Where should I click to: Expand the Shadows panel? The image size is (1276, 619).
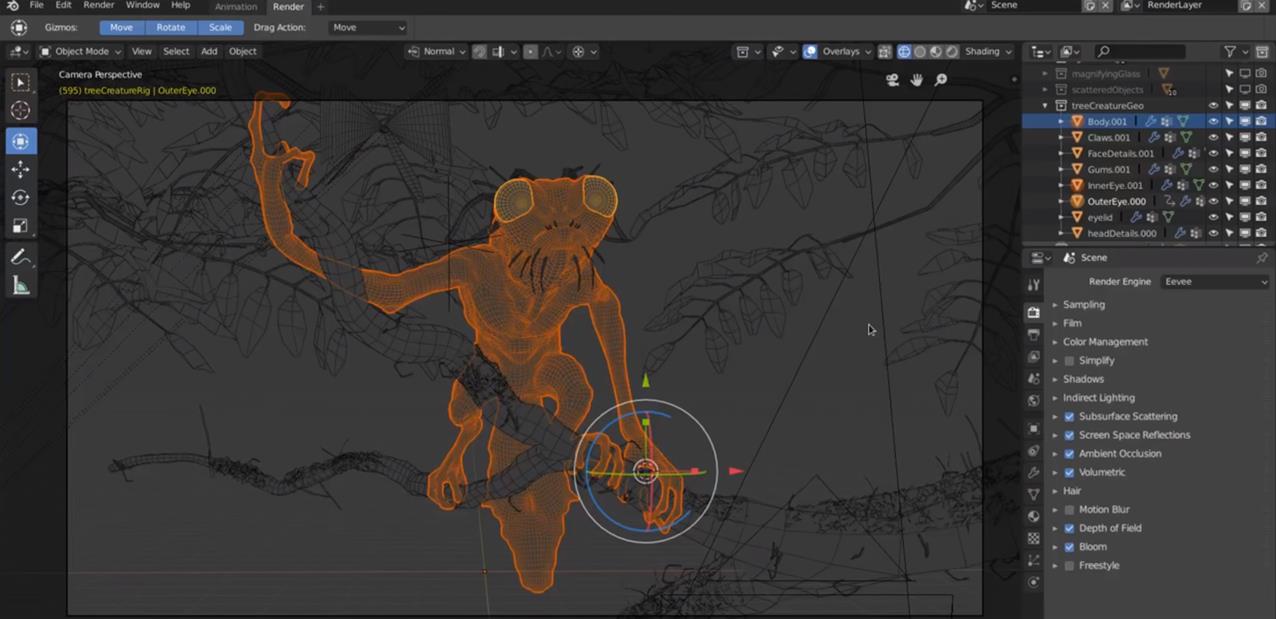(1083, 379)
